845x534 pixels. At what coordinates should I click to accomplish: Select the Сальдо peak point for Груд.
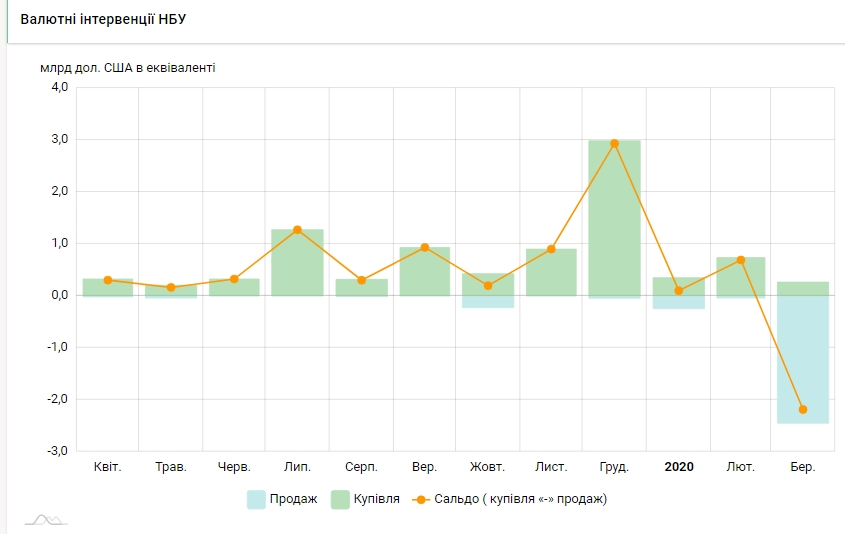pyautogui.click(x=614, y=143)
